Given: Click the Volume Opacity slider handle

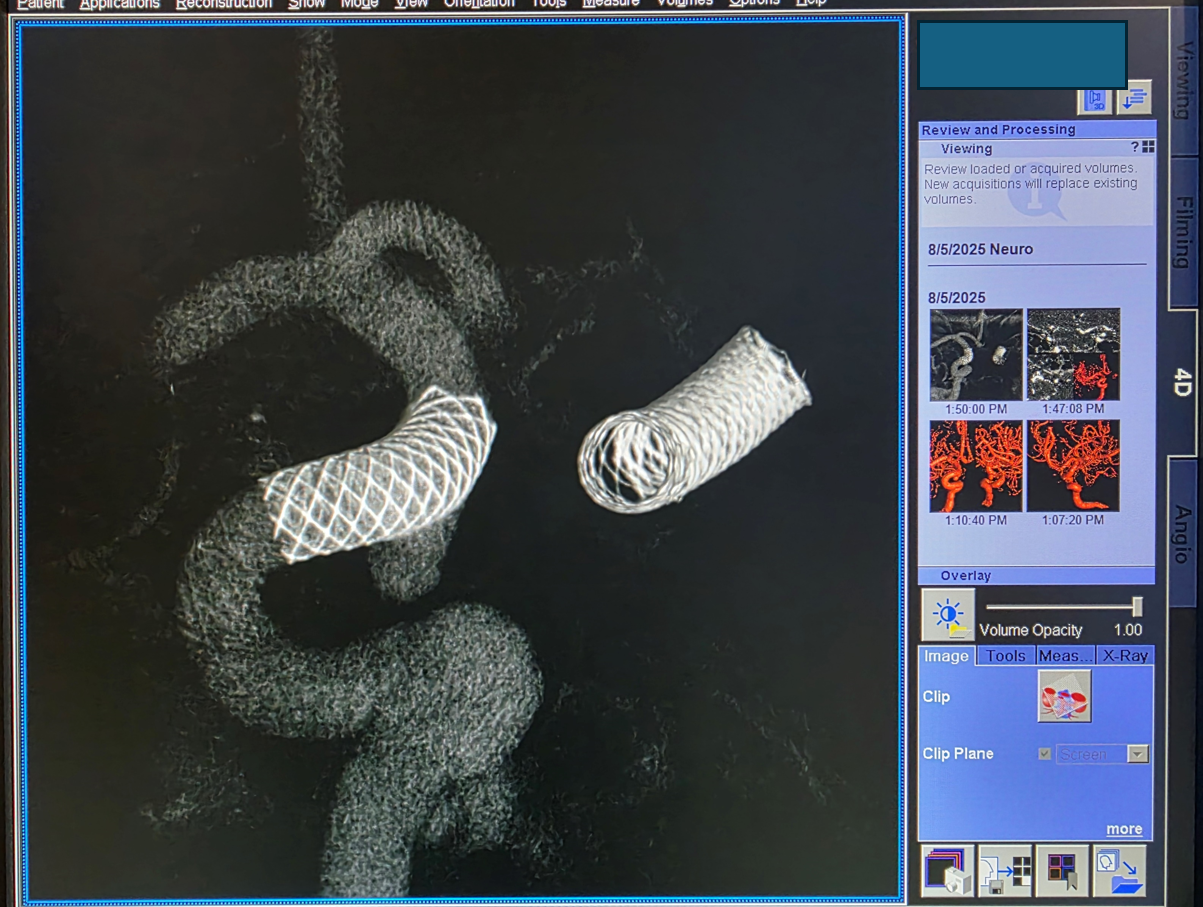Looking at the screenshot, I should [x=1137, y=607].
